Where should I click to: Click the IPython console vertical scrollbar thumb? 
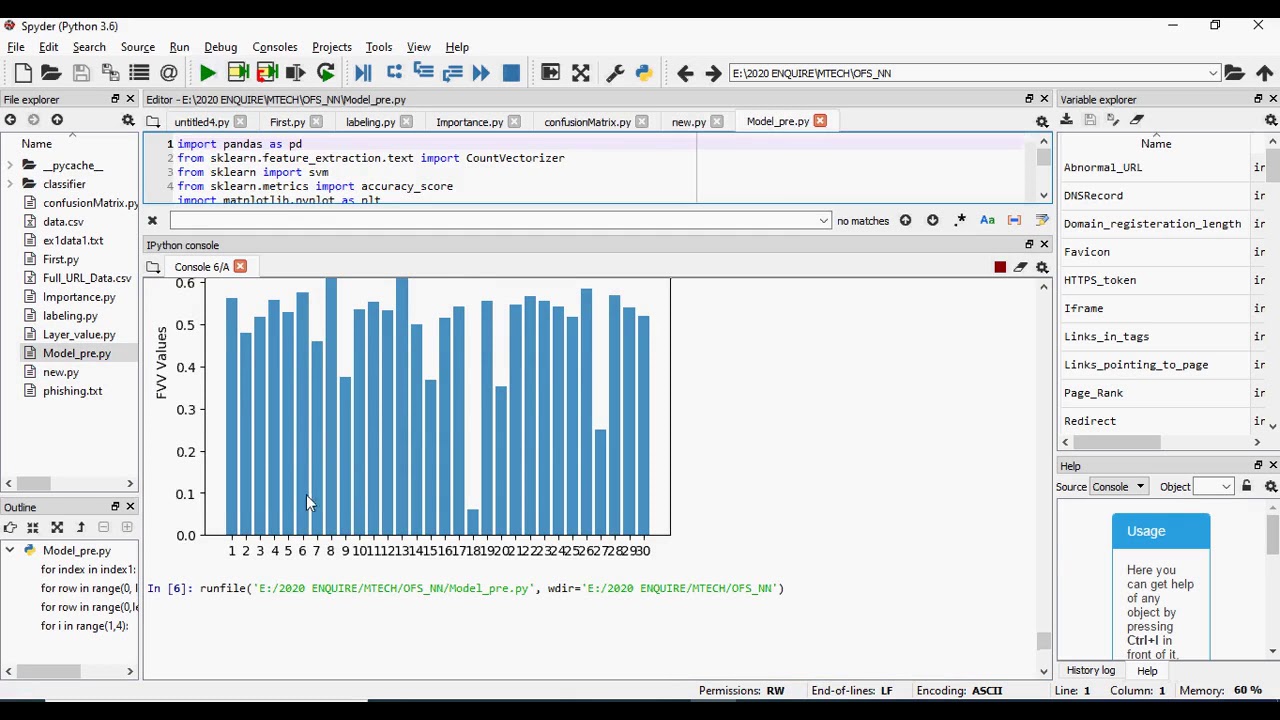click(1043, 640)
